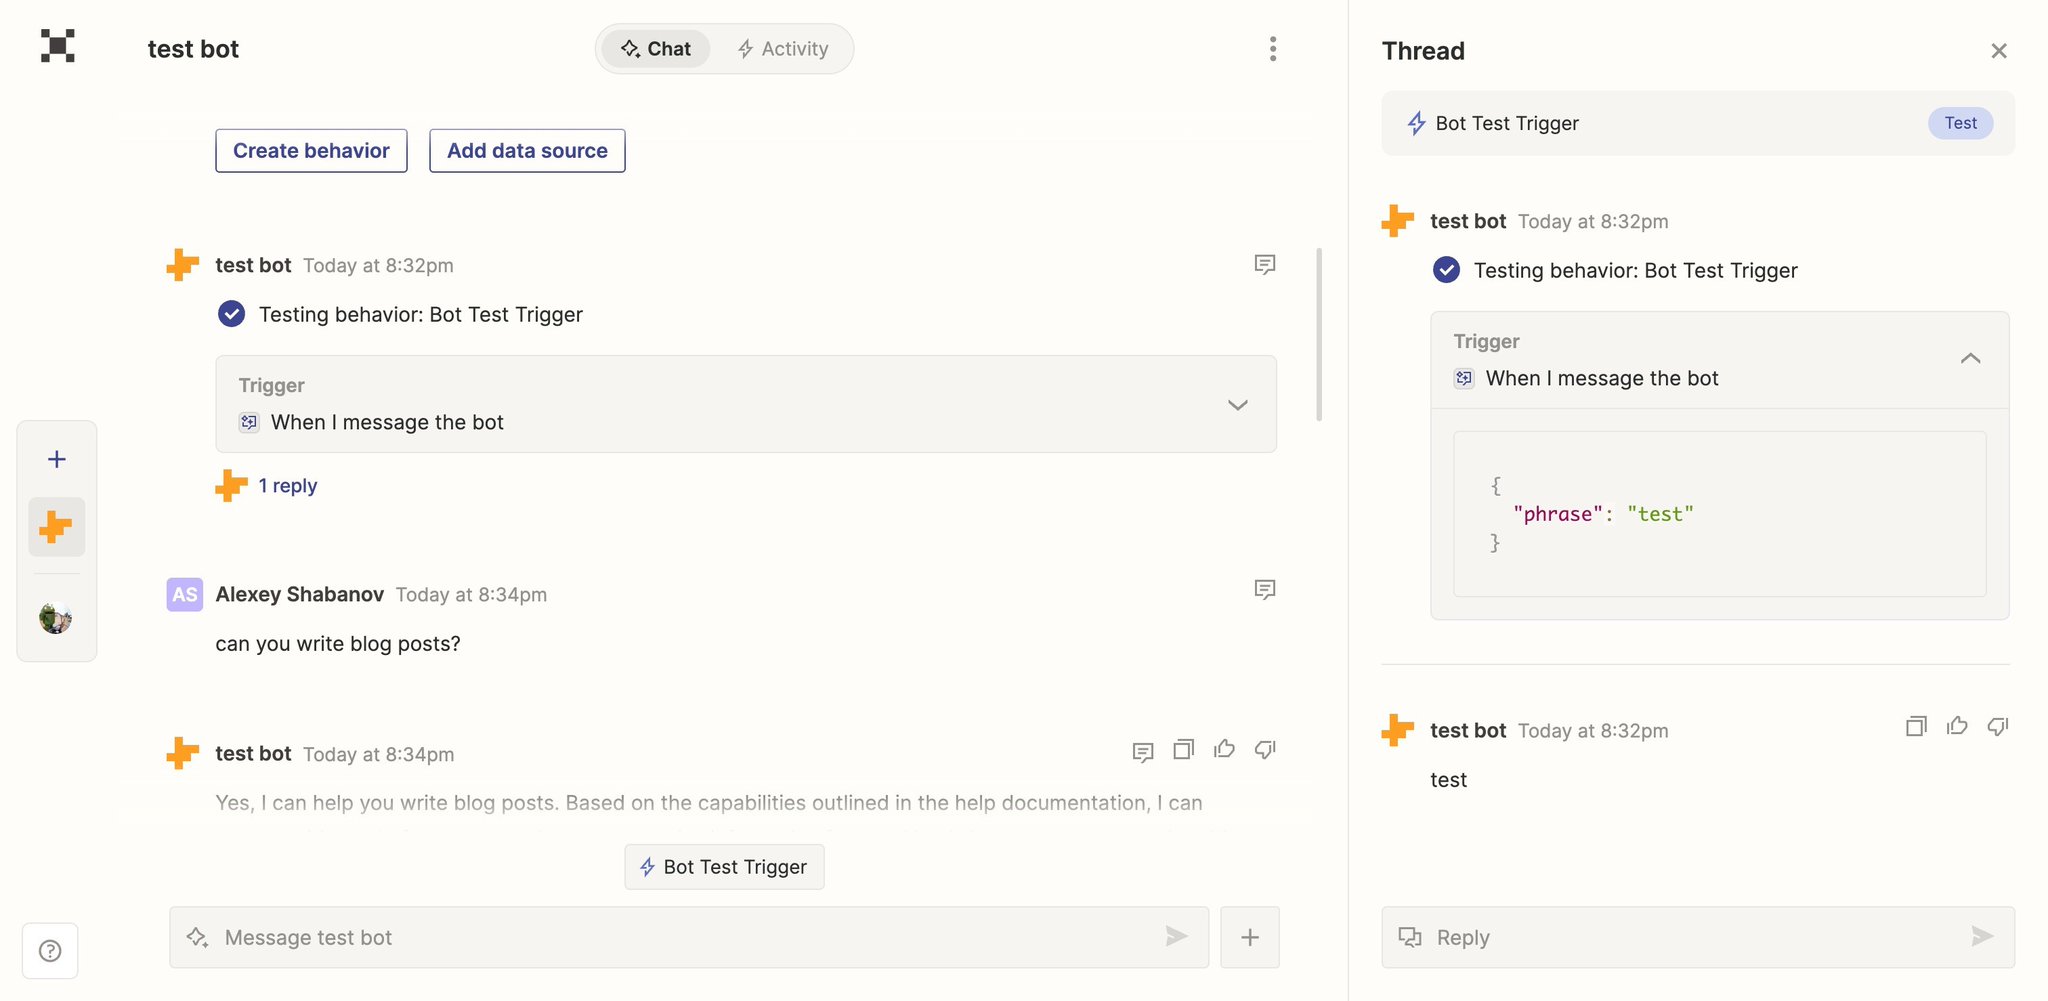Click the Bot Test Trigger suggestion chip
The height and width of the screenshot is (1001, 2048).
(724, 867)
